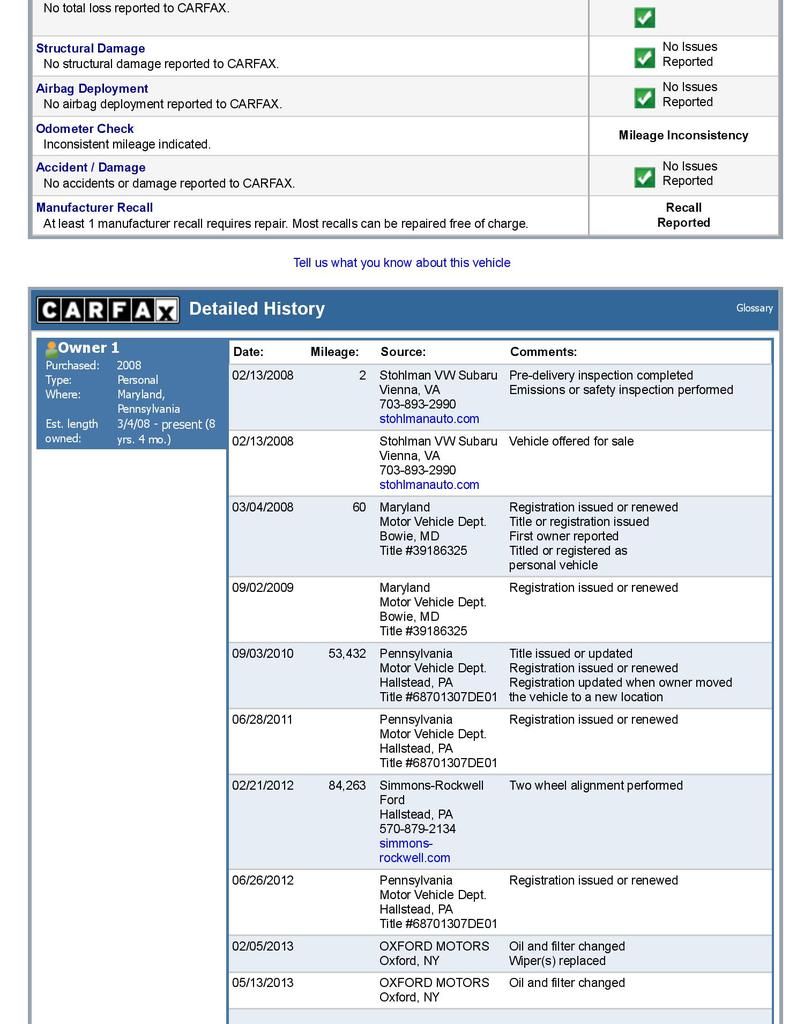Image resolution: width=804 pixels, height=1024 pixels.
Task: Click 'No total loss reported to CARFAX.' text
Action: click(x=137, y=8)
